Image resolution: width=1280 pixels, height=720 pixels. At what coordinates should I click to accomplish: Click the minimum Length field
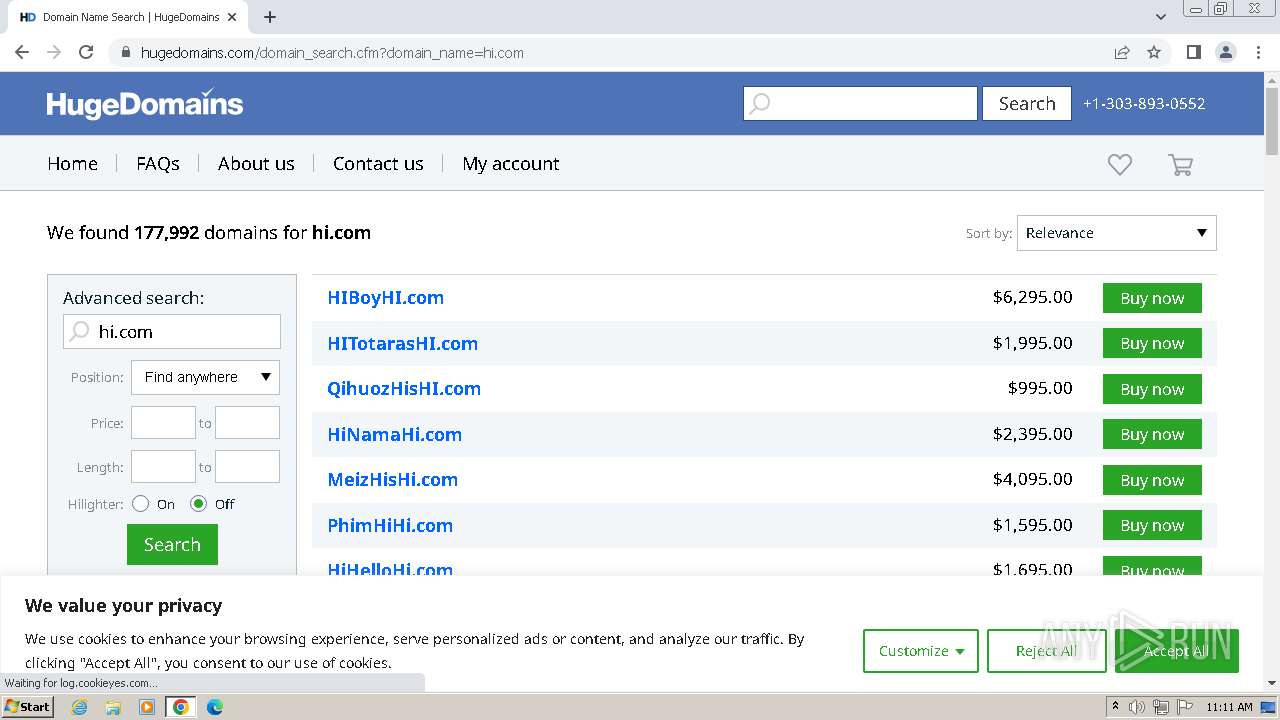tap(163, 467)
